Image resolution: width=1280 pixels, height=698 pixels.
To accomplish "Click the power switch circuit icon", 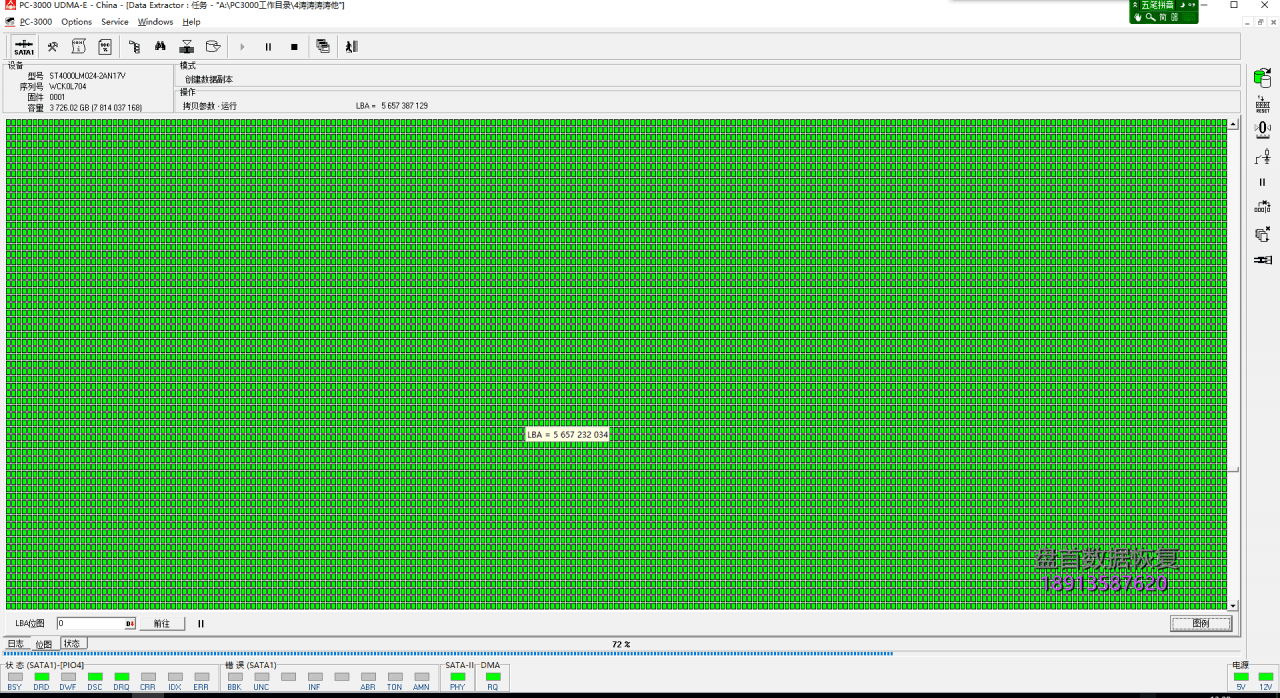I will click(x=1262, y=156).
